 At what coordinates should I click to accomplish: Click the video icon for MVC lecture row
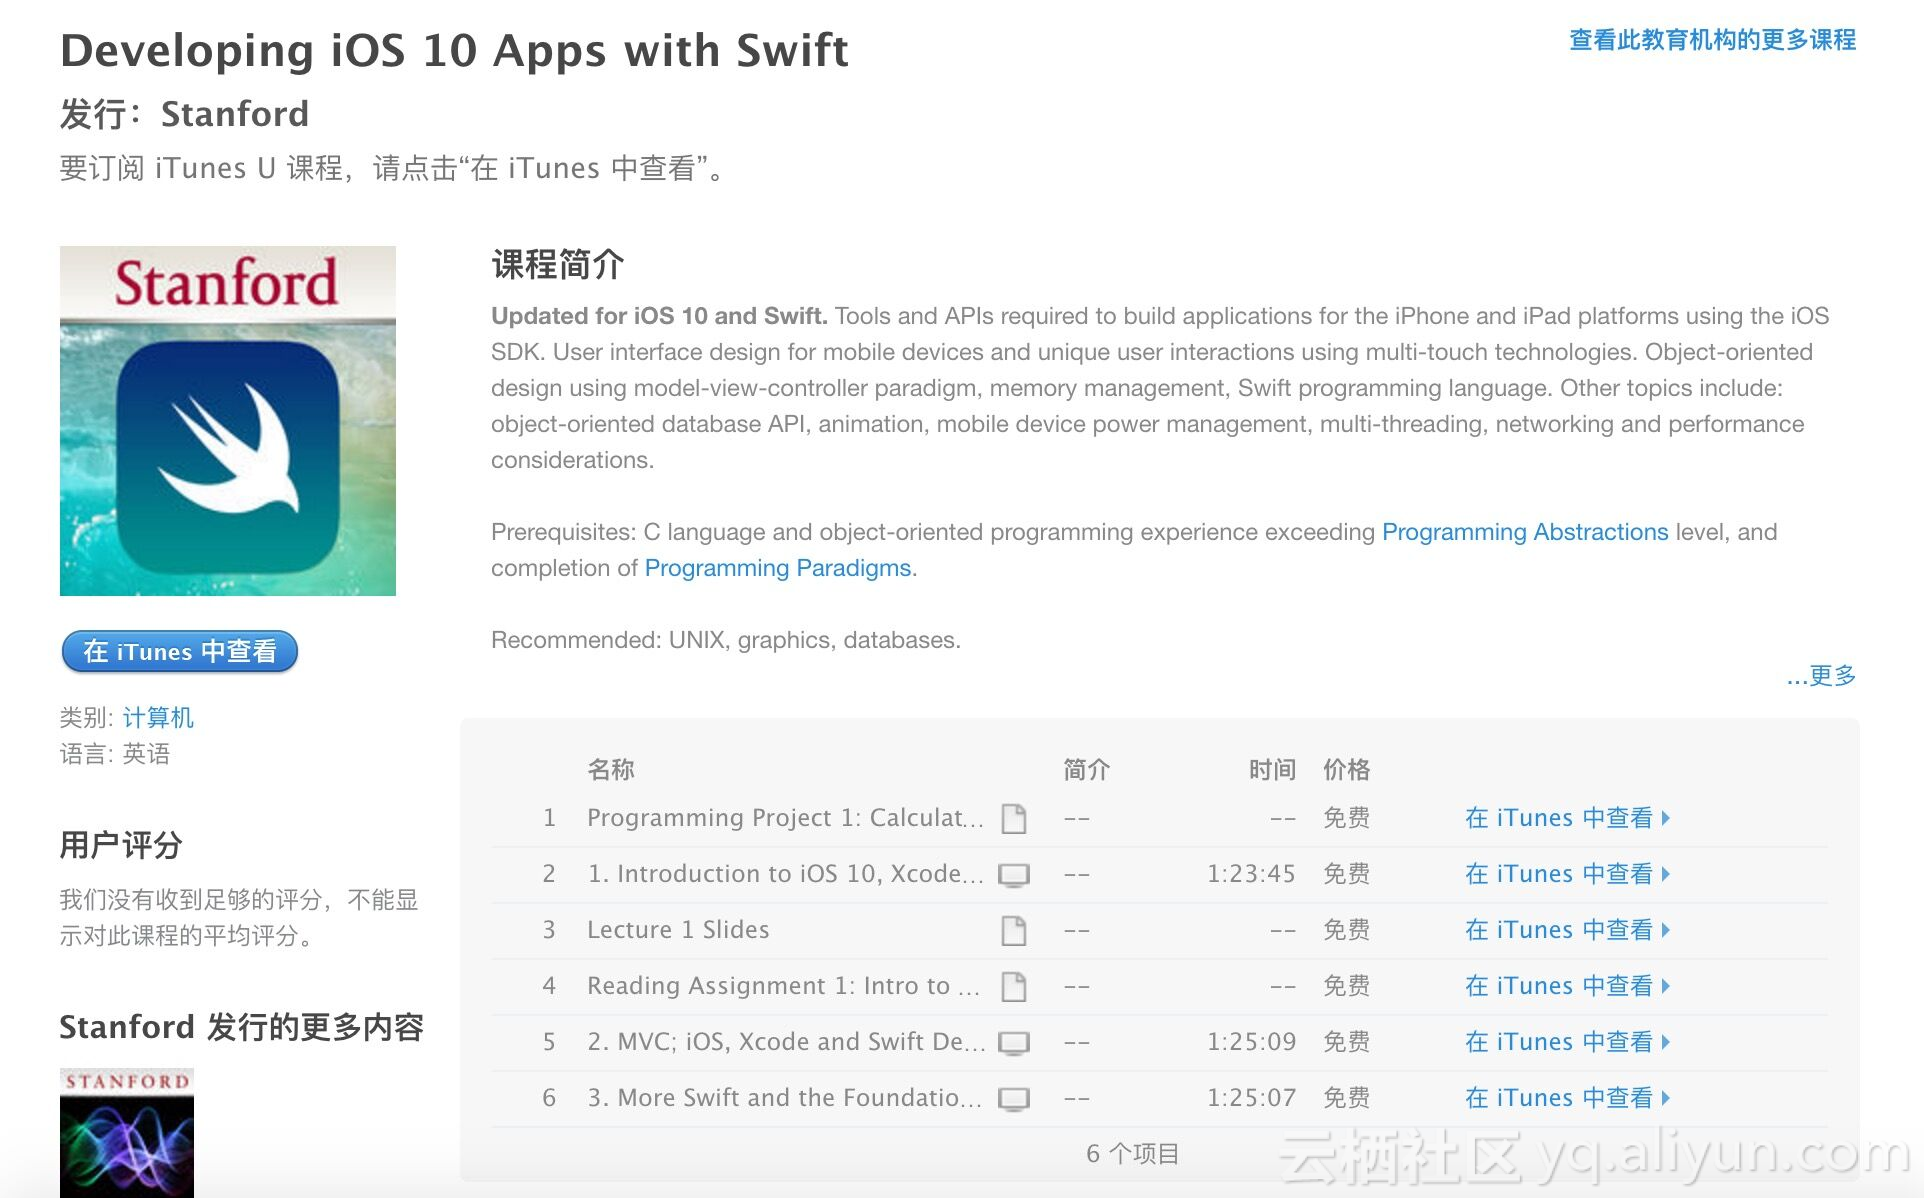(1014, 1043)
